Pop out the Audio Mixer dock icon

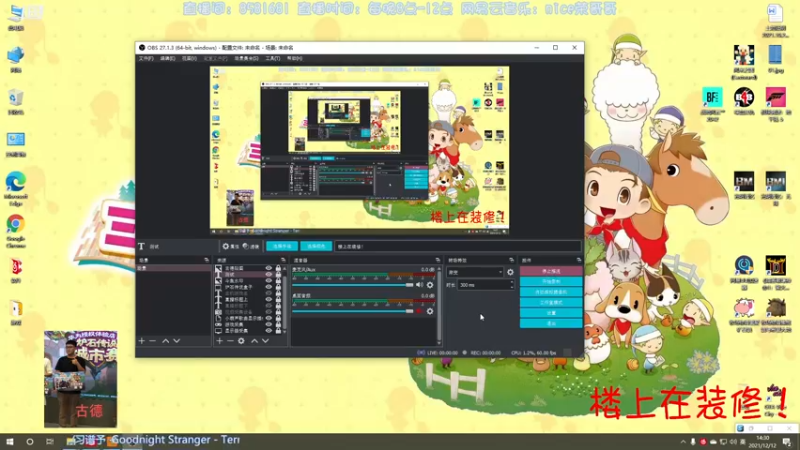click(438, 260)
